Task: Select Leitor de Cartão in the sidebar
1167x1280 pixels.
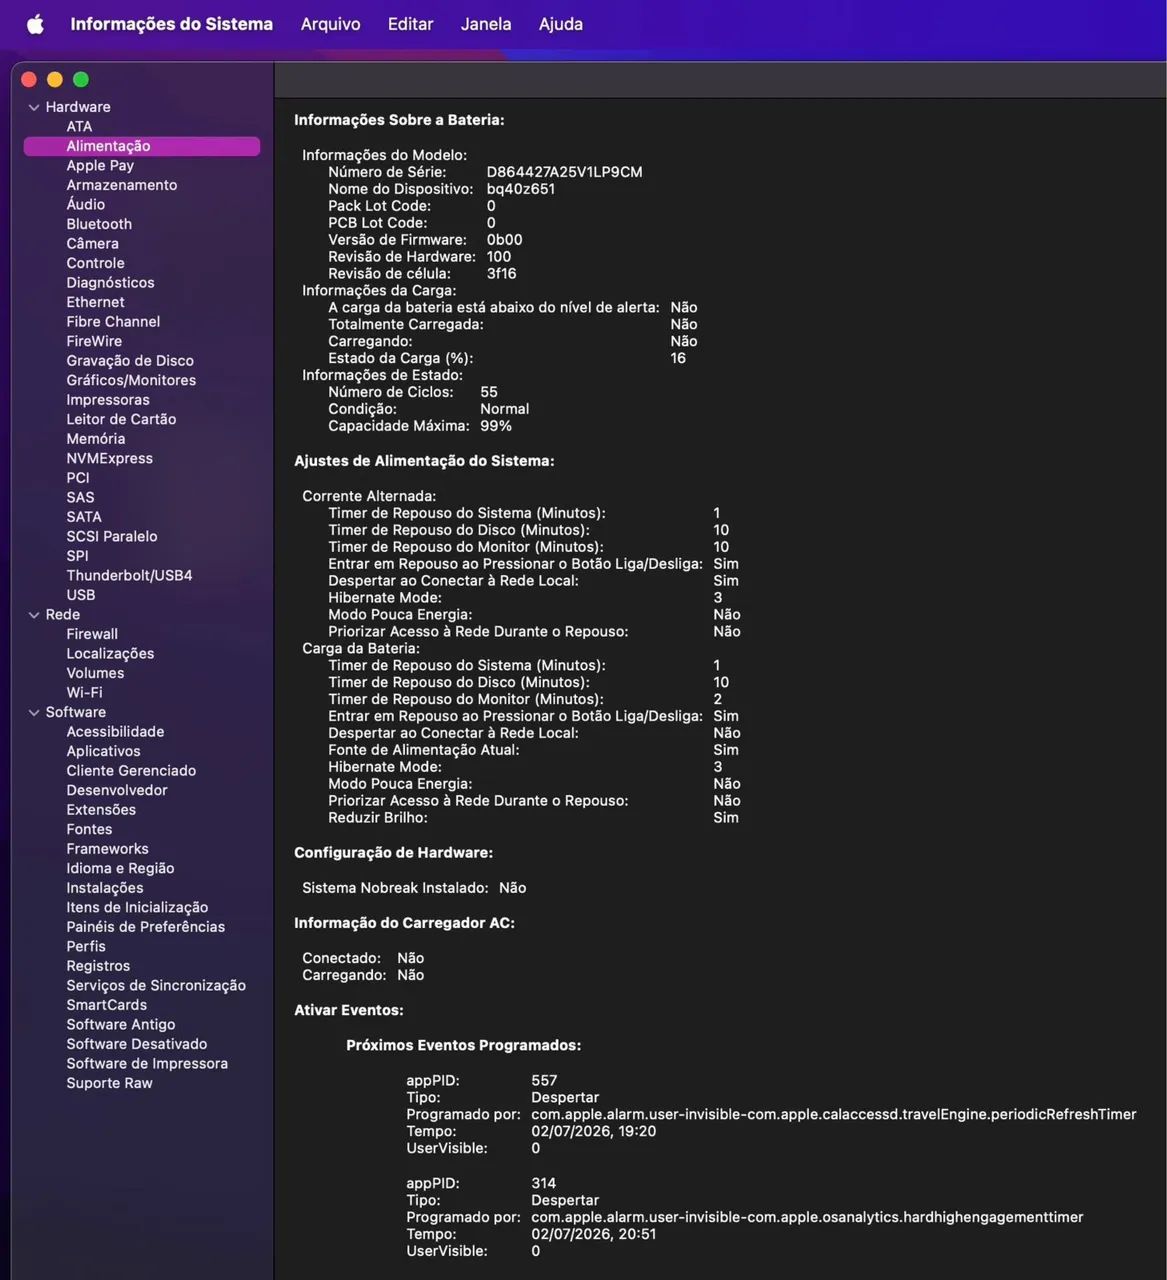Action: click(x=121, y=419)
